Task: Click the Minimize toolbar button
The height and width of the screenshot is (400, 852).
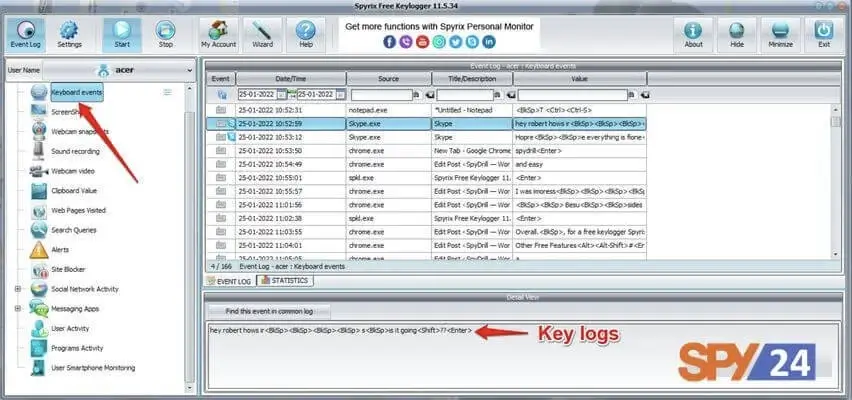Action: (x=780, y=35)
